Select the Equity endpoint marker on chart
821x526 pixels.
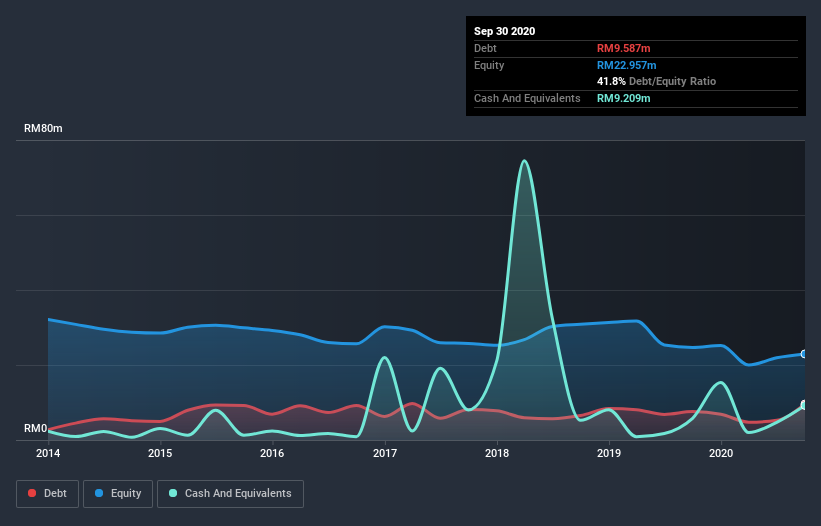pyautogui.click(x=804, y=354)
